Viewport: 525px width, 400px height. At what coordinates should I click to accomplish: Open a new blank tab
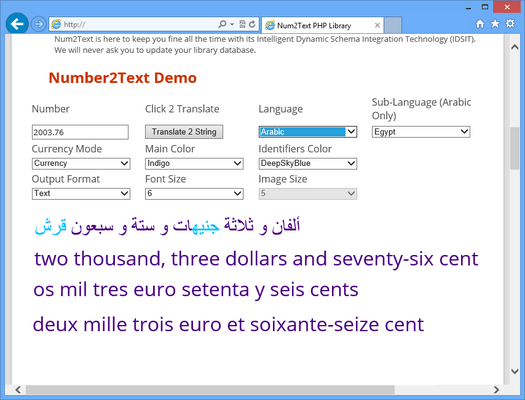[393, 25]
